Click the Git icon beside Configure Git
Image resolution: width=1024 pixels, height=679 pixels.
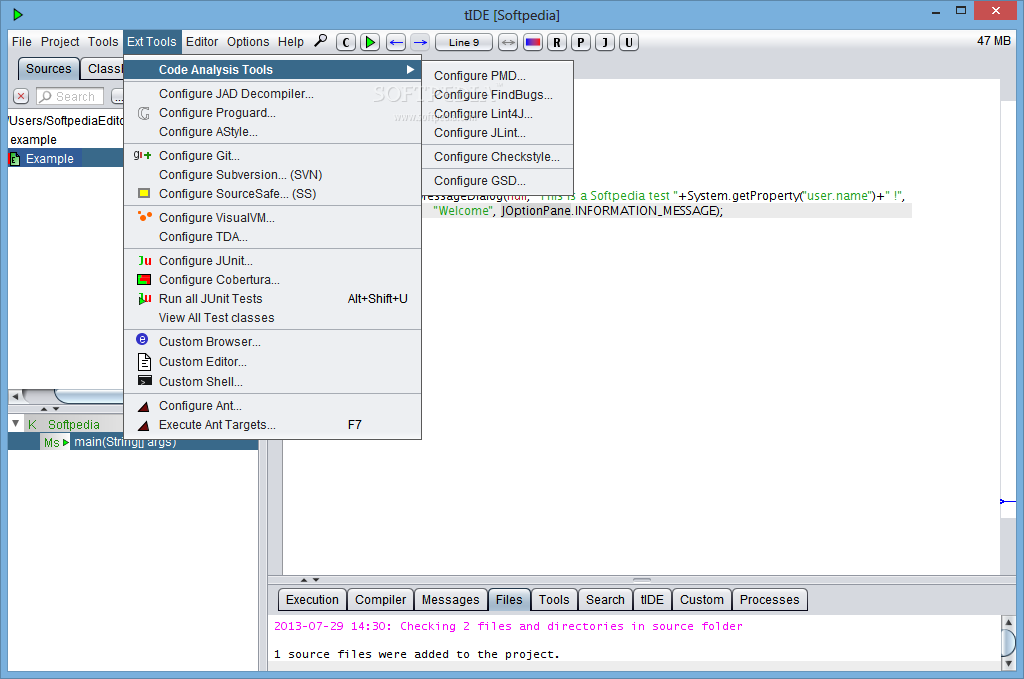coord(143,155)
